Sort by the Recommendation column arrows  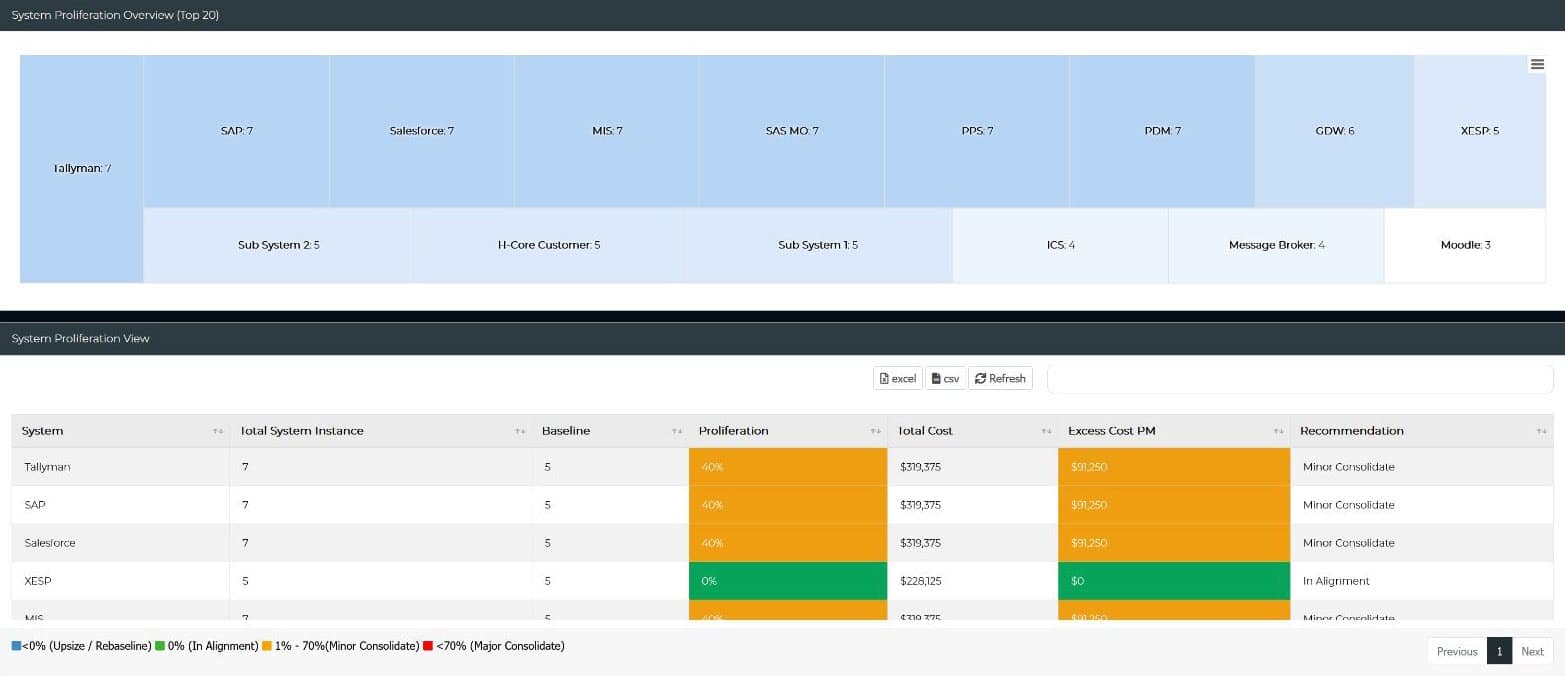click(1541, 431)
